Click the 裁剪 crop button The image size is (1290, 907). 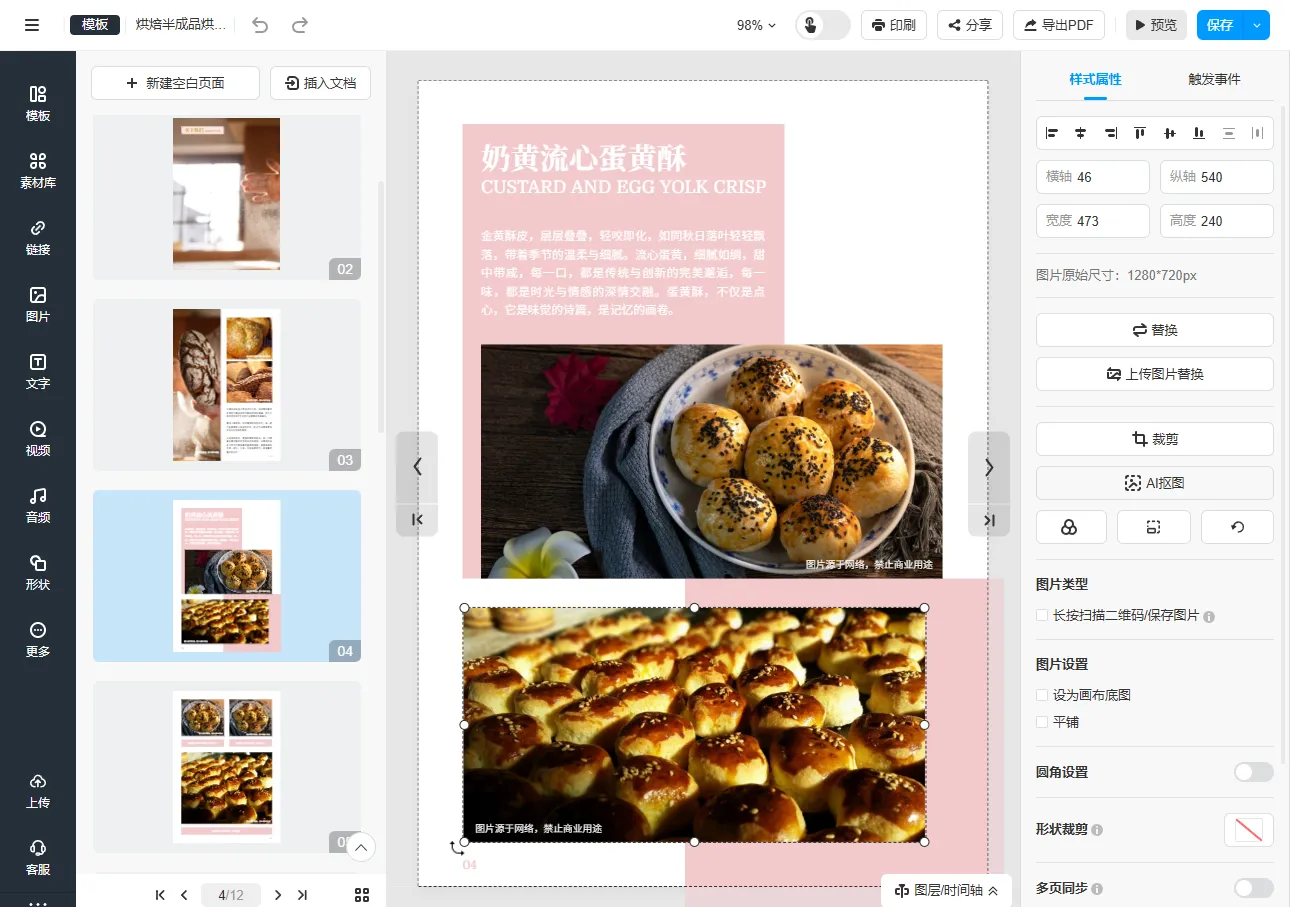pos(1155,439)
